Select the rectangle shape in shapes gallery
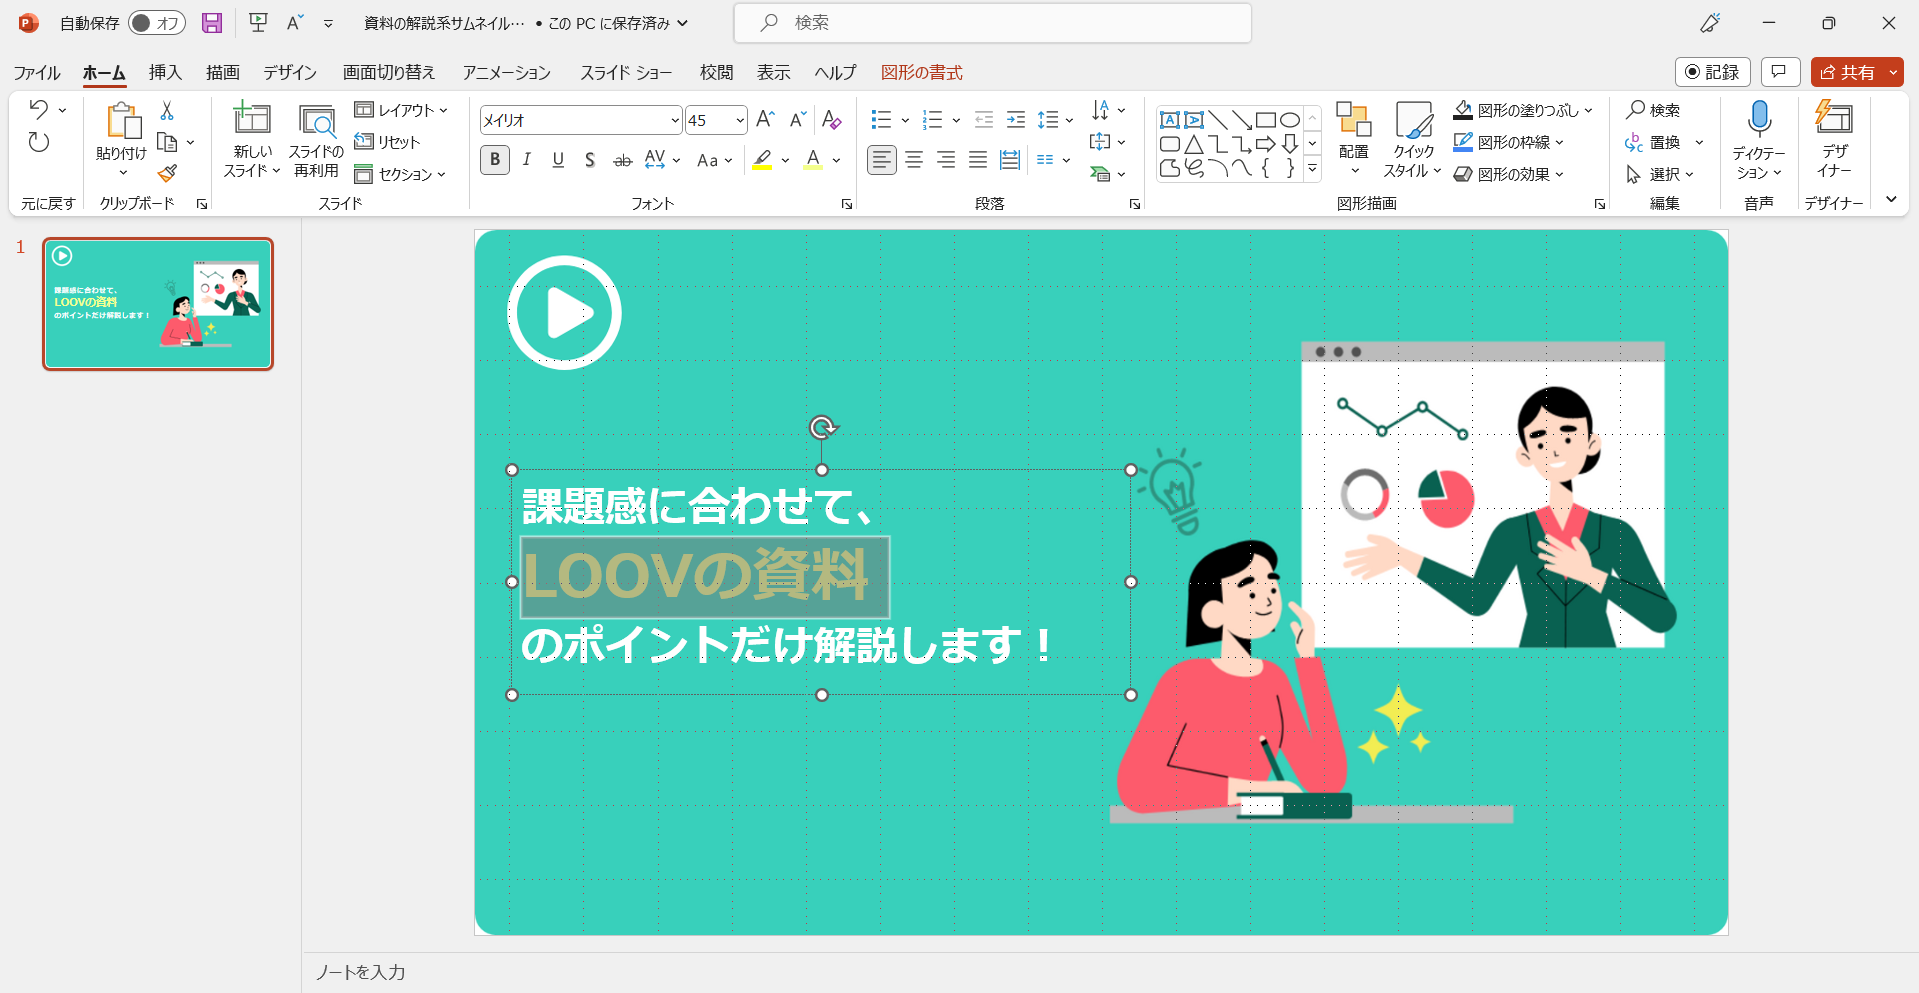Image resolution: width=1919 pixels, height=993 pixels. (1266, 120)
